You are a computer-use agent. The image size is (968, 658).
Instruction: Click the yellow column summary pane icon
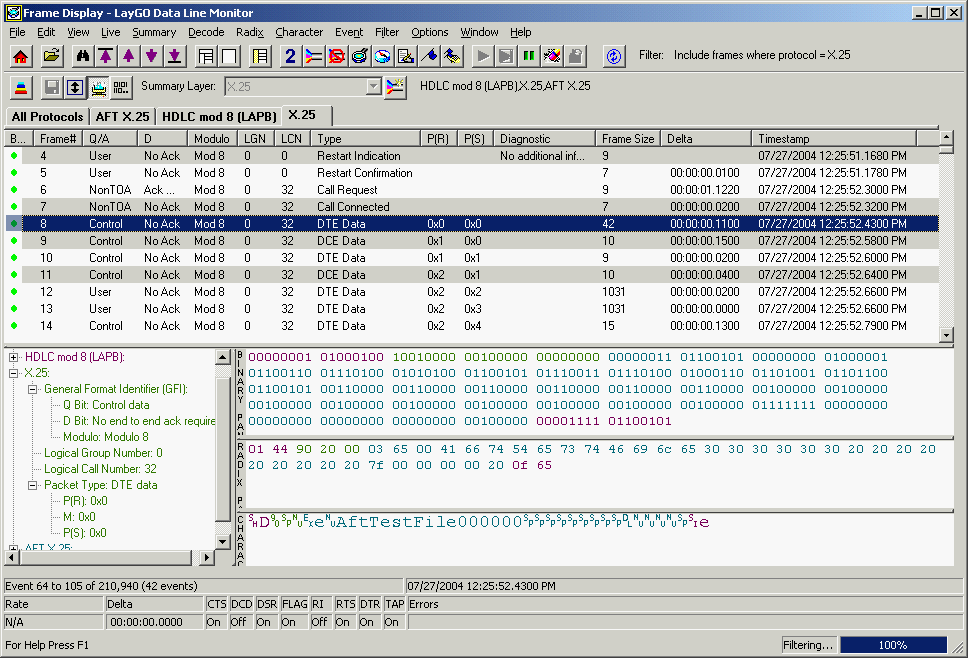point(261,56)
